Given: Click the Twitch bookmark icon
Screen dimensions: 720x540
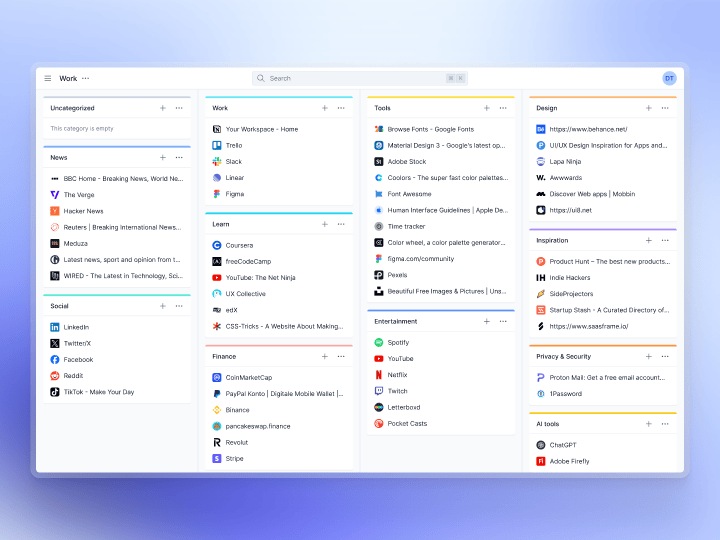Looking at the screenshot, I should [379, 391].
